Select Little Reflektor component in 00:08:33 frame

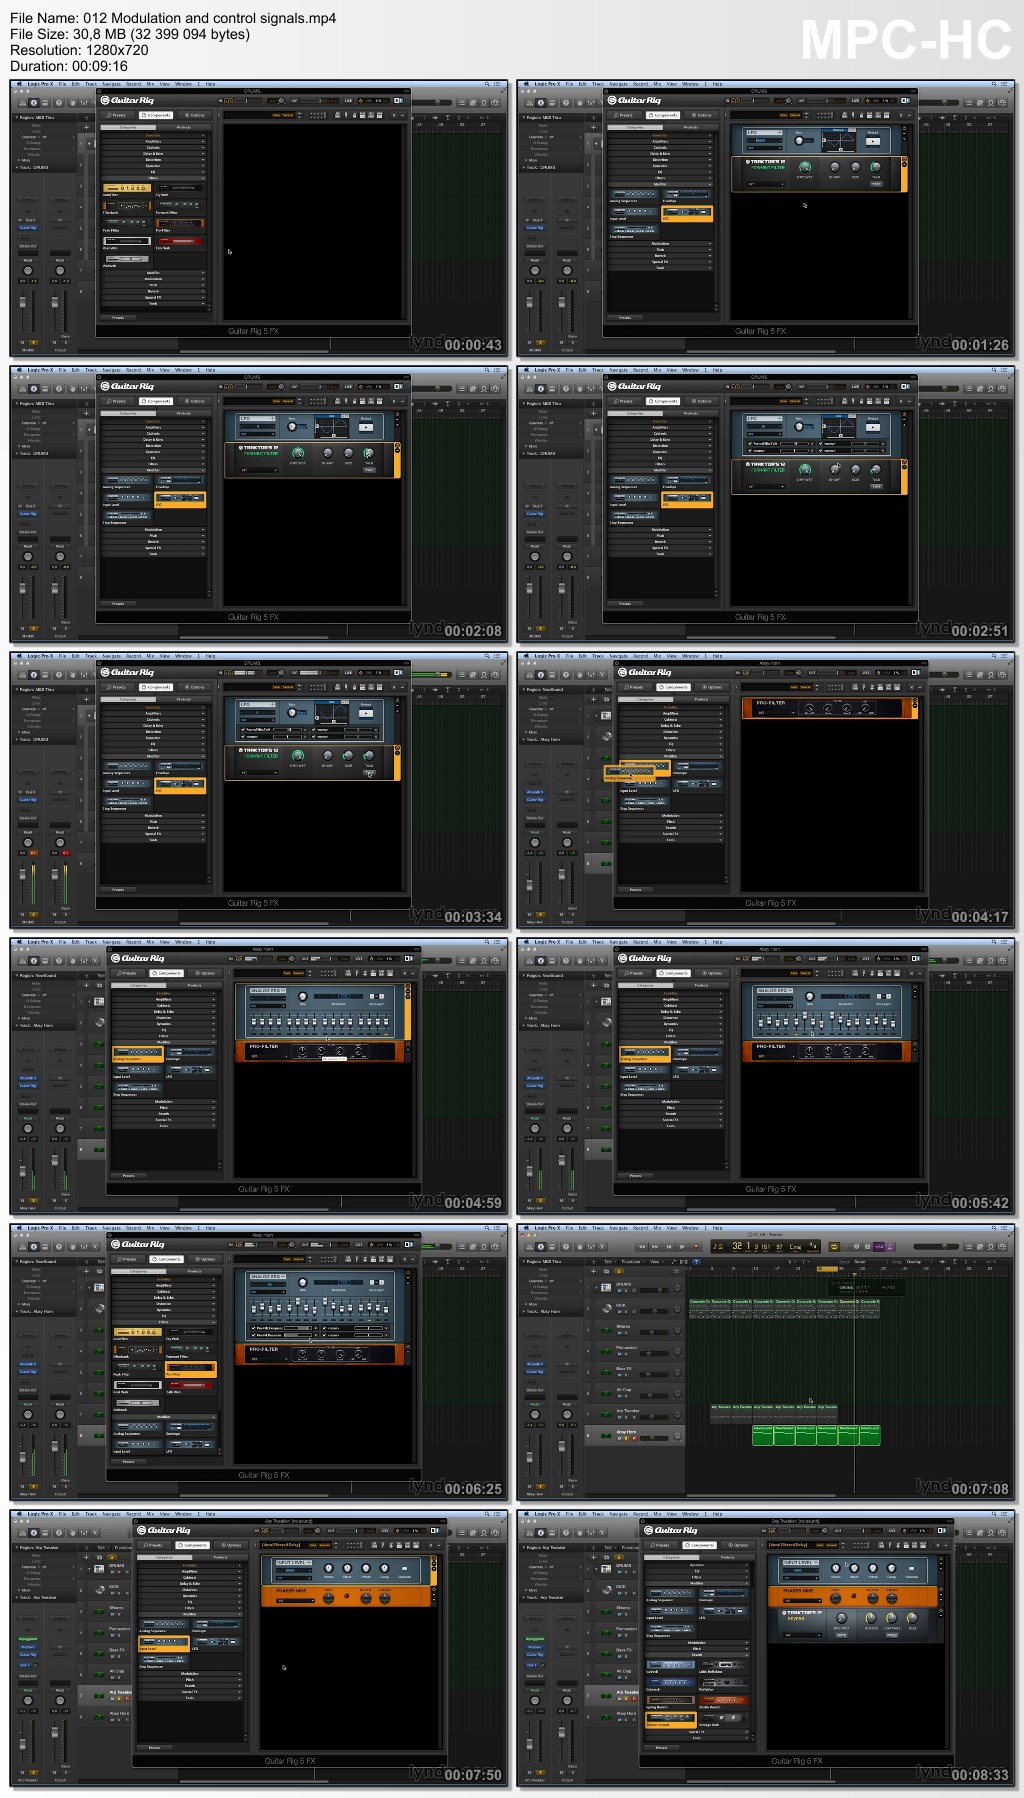coord(723,1666)
